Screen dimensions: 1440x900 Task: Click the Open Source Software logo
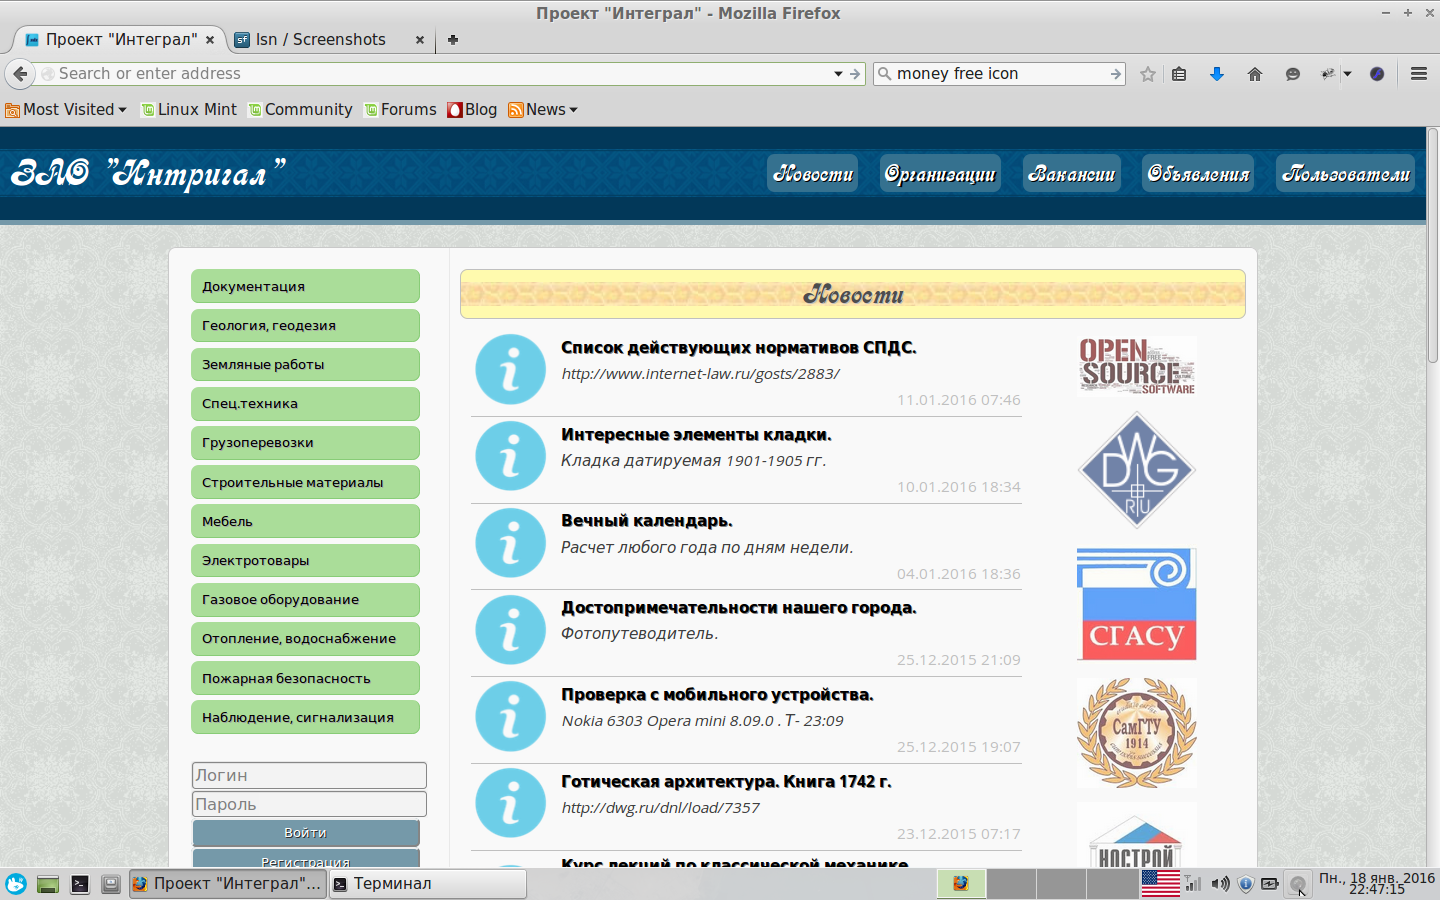click(x=1136, y=366)
